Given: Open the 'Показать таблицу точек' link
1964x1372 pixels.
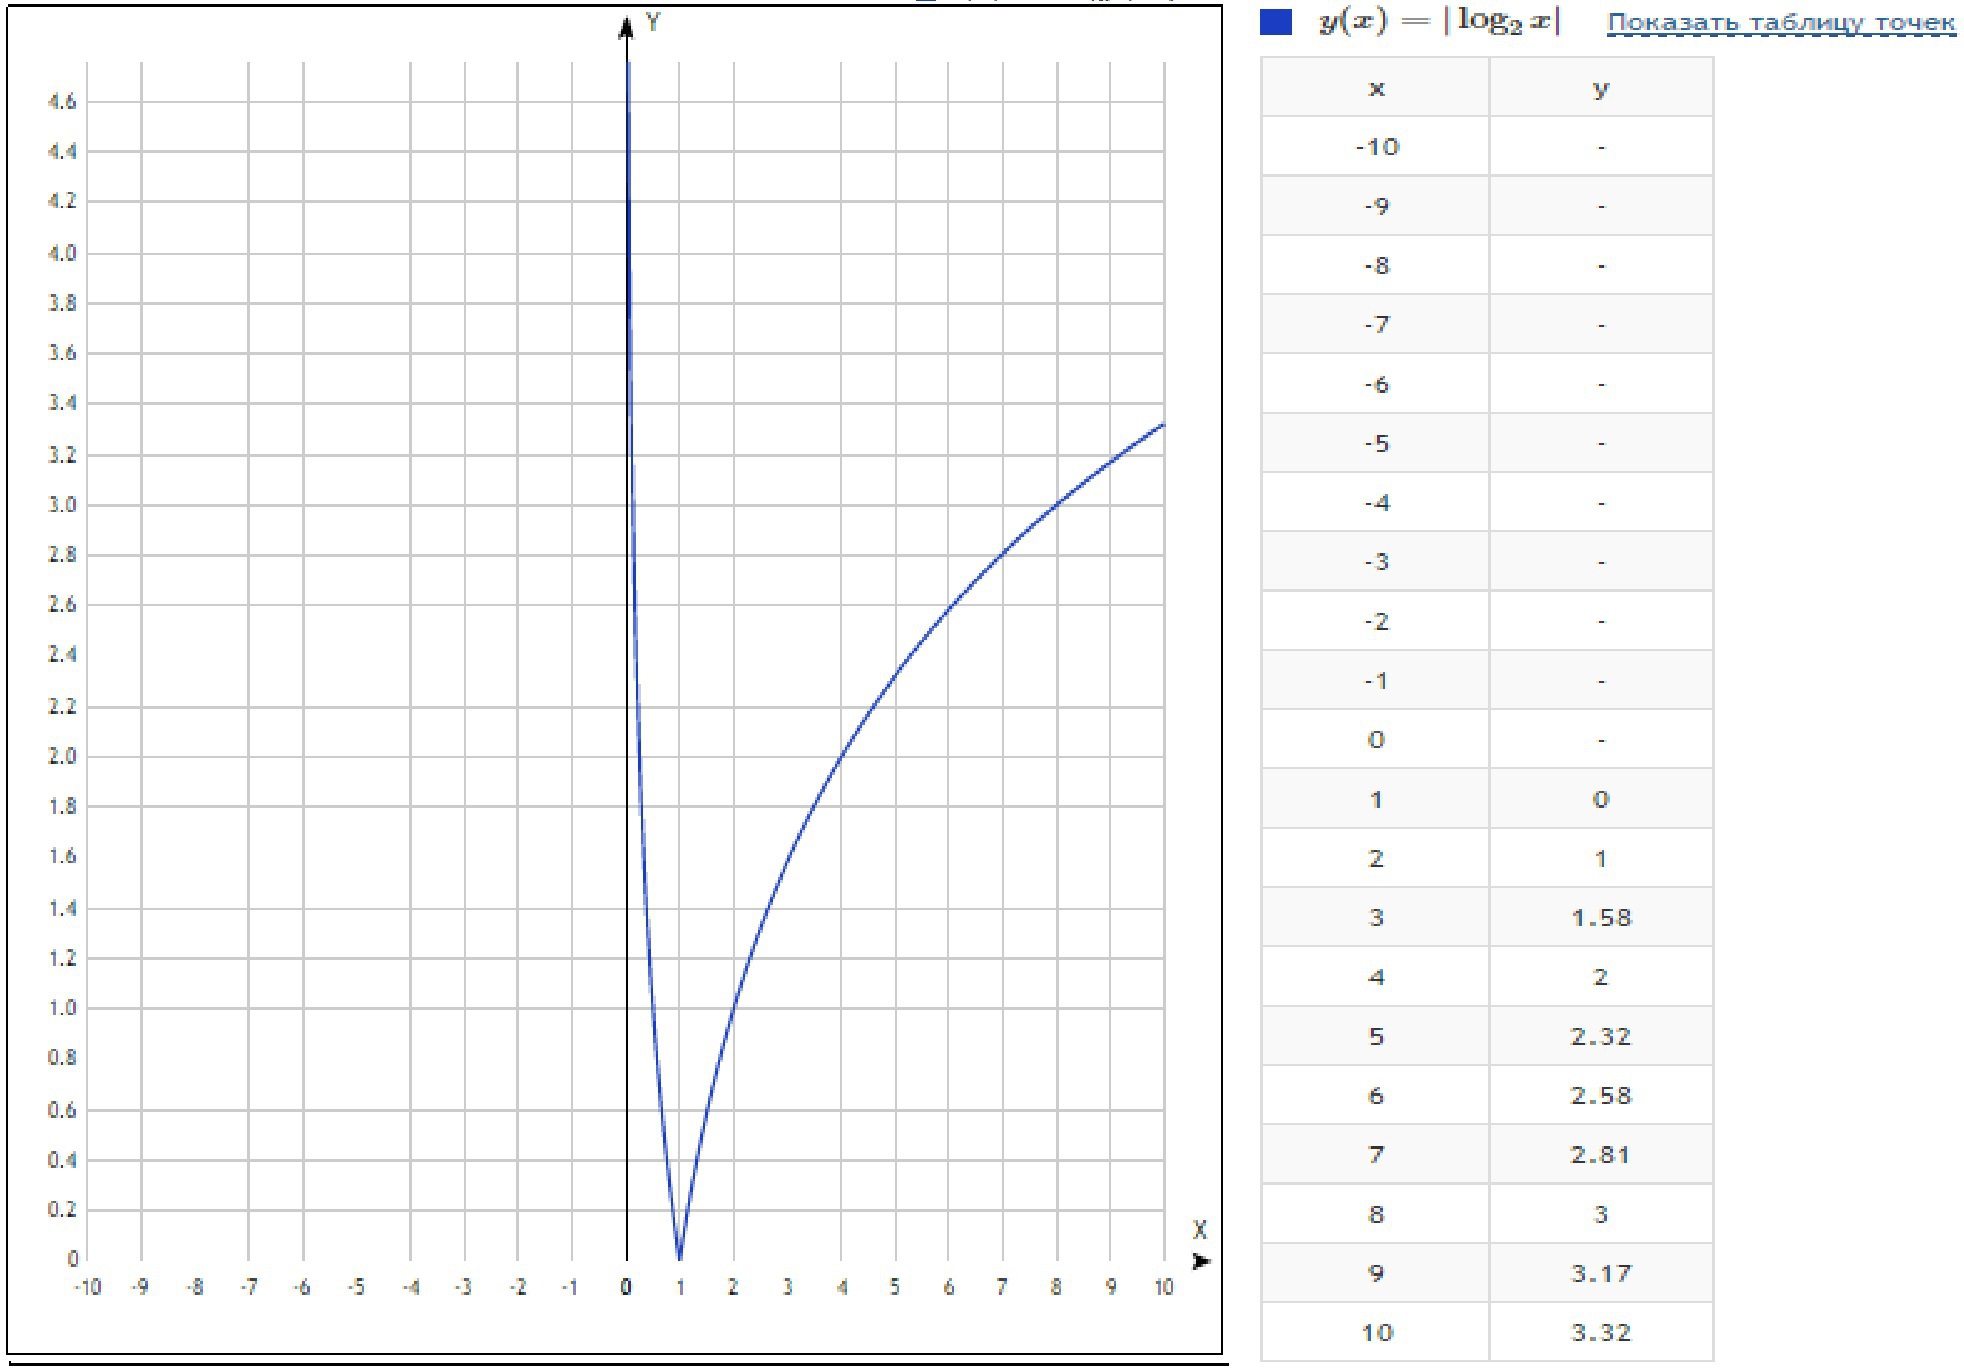Looking at the screenshot, I should tap(1781, 23).
